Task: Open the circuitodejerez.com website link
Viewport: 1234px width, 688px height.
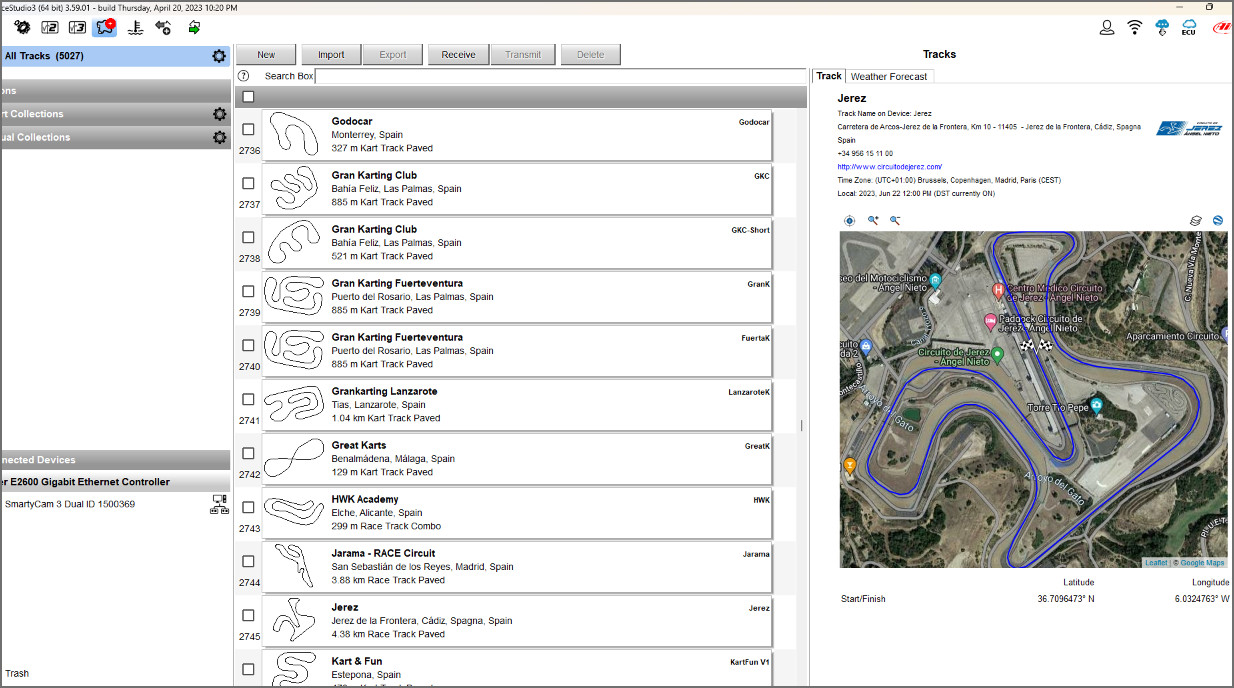Action: (x=889, y=167)
